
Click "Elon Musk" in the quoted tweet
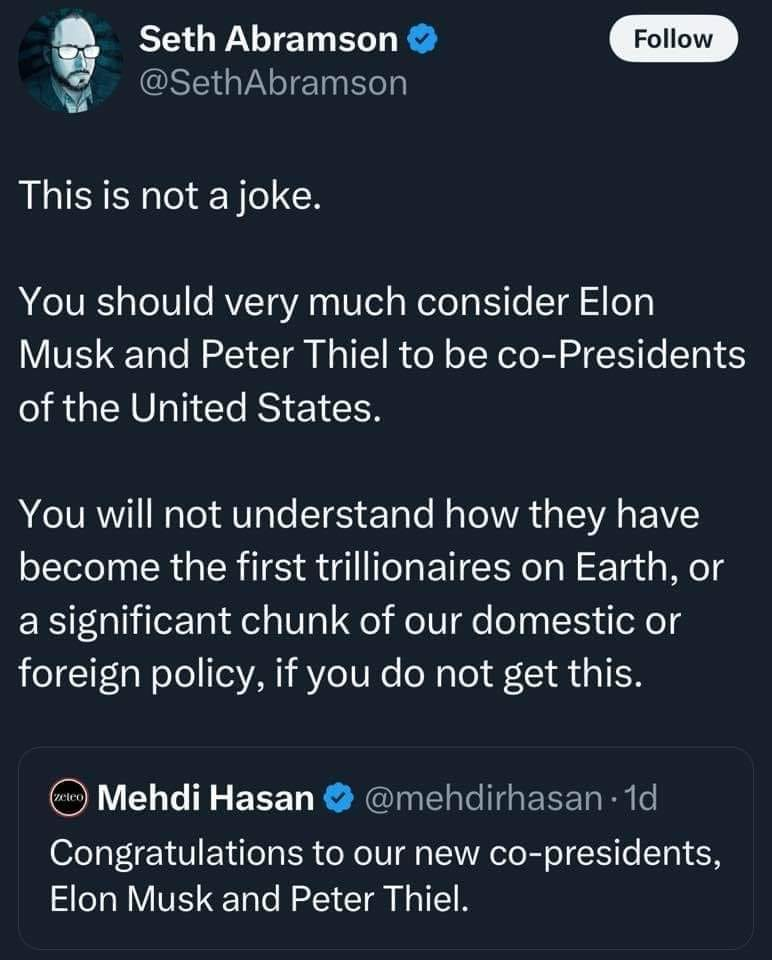[x=133, y=898]
